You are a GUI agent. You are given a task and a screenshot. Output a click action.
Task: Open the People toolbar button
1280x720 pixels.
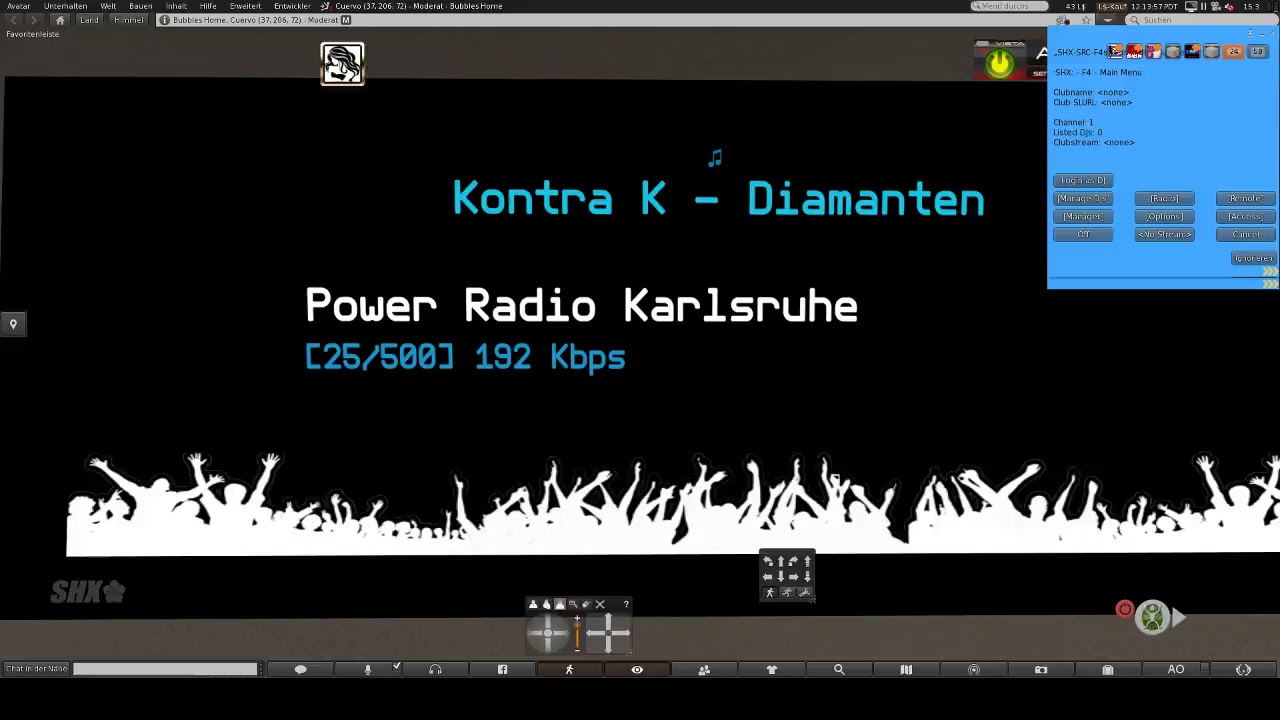click(x=704, y=670)
